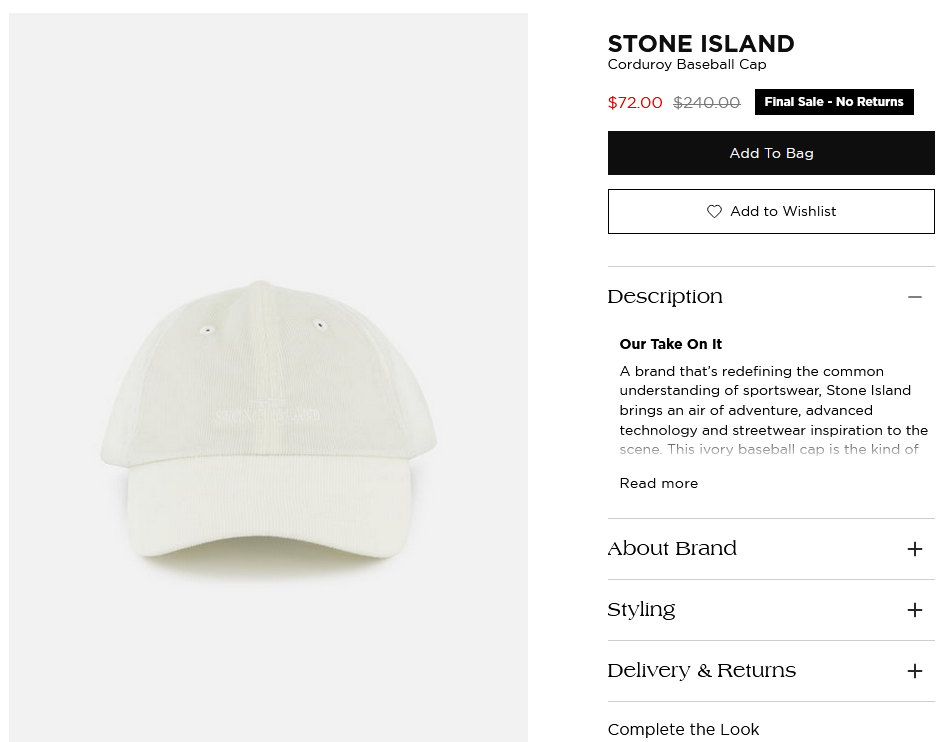Expand the Styling section title
Screen dimensions: 952x742
(x=641, y=610)
